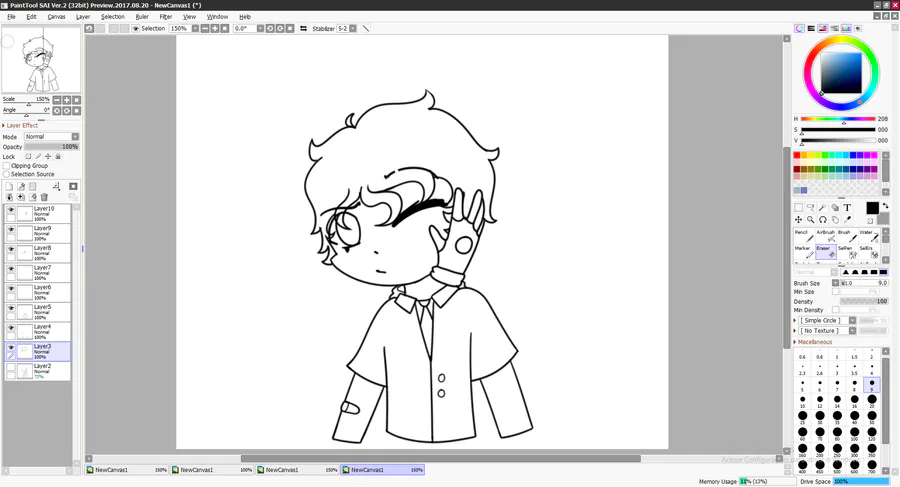This screenshot has height=487, width=900.
Task: Choose the magic wand tool
Action: point(823,207)
